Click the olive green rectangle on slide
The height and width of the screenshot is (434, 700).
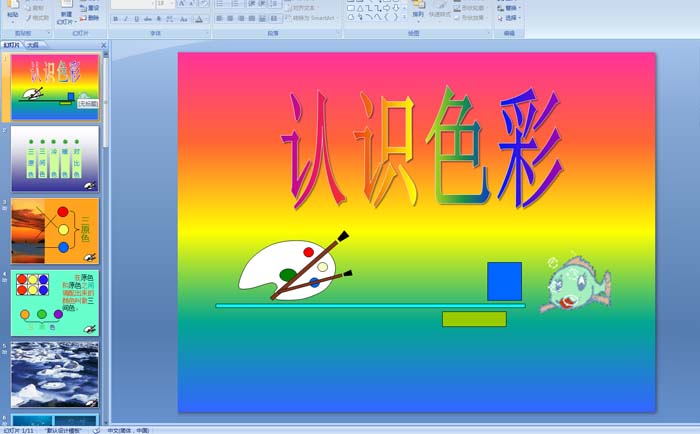[474, 319]
